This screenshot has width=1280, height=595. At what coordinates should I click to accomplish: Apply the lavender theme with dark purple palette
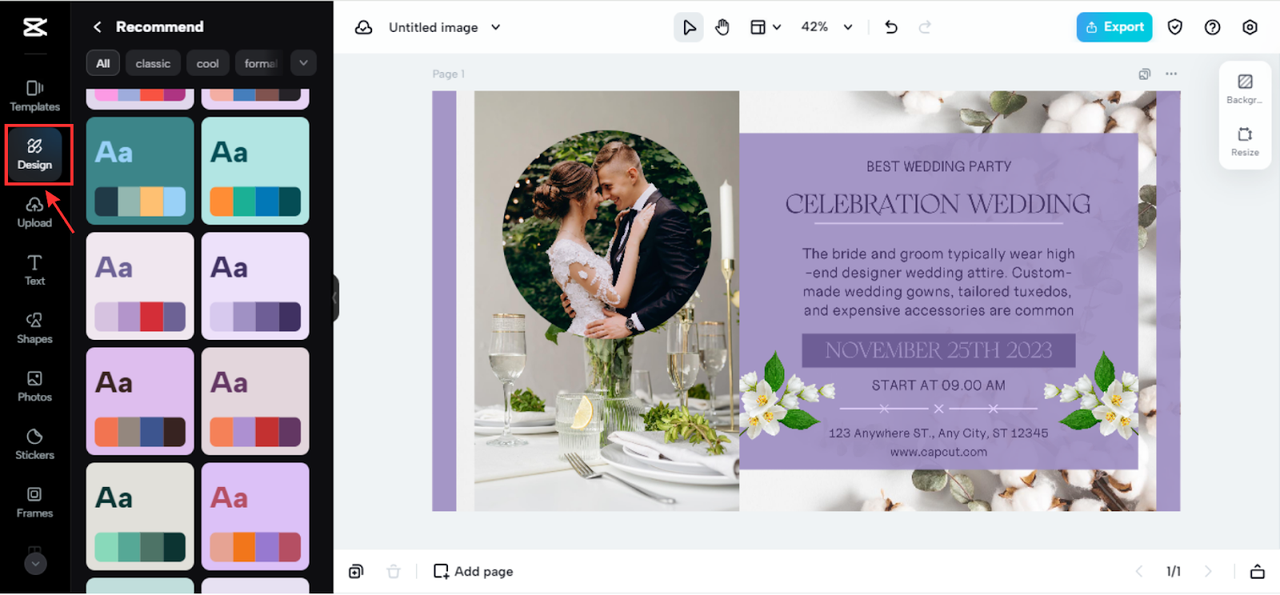click(255, 286)
